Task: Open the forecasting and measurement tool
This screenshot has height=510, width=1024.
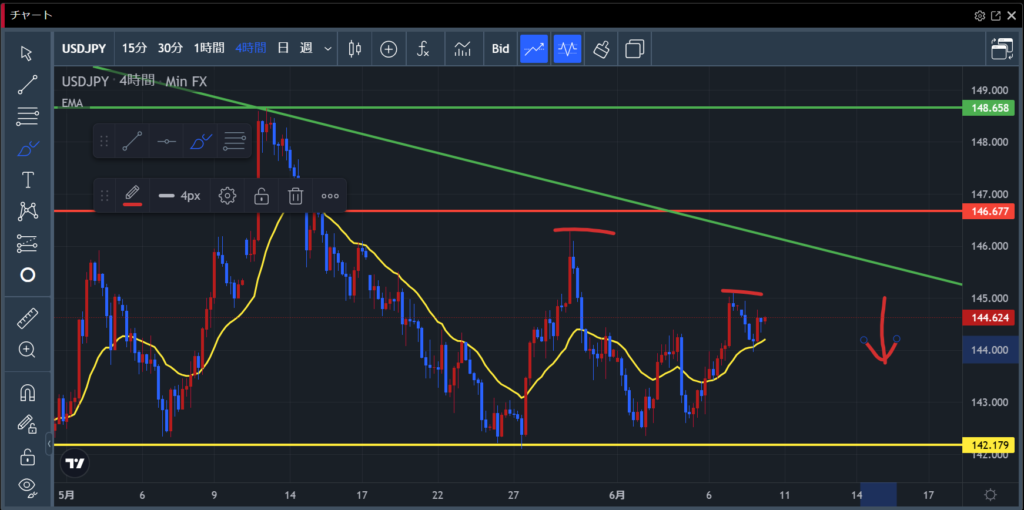Action: [27, 244]
